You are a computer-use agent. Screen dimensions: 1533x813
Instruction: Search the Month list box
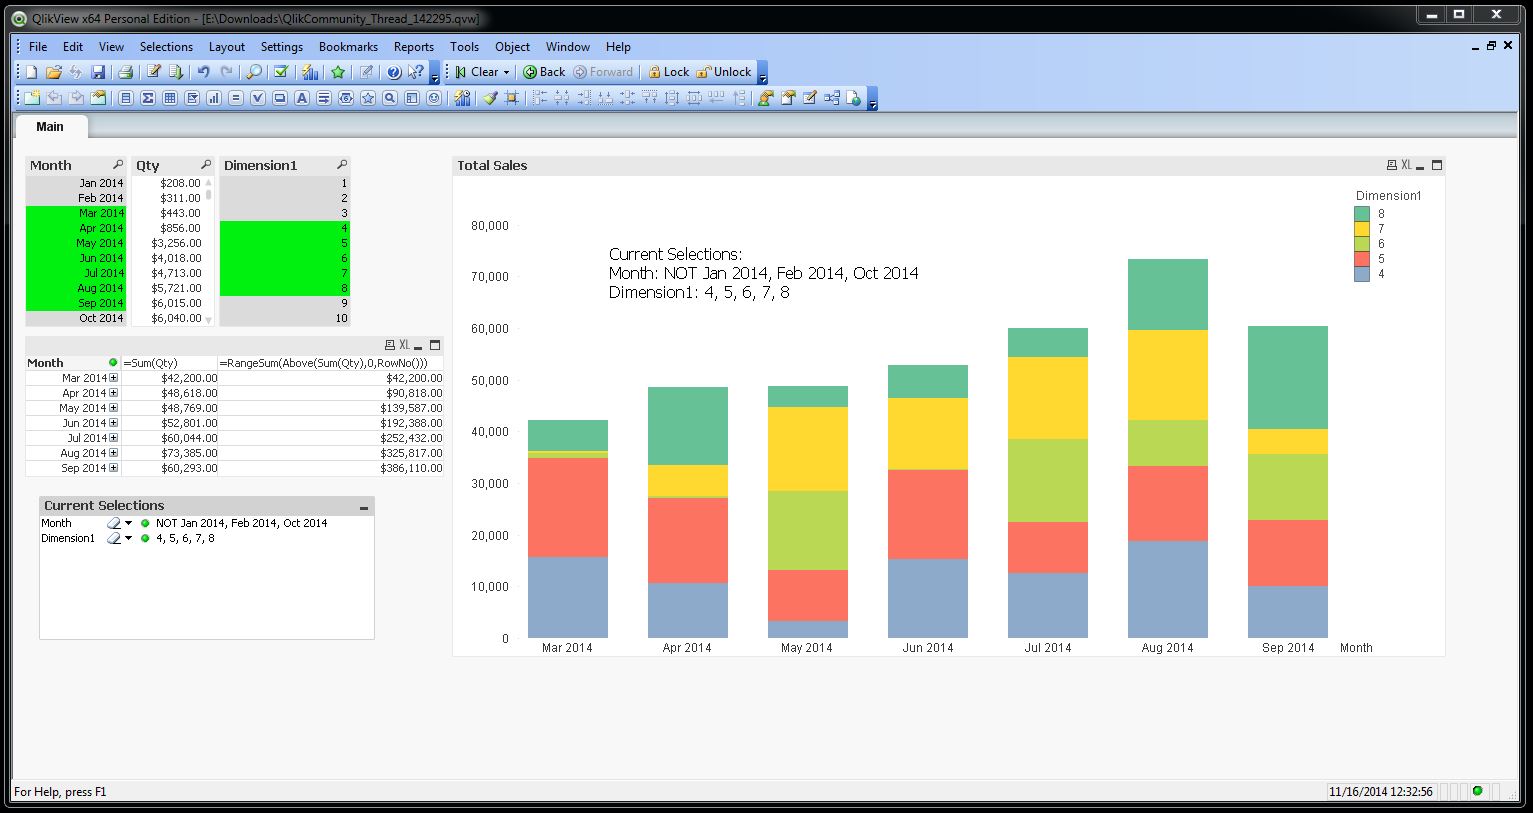(118, 165)
